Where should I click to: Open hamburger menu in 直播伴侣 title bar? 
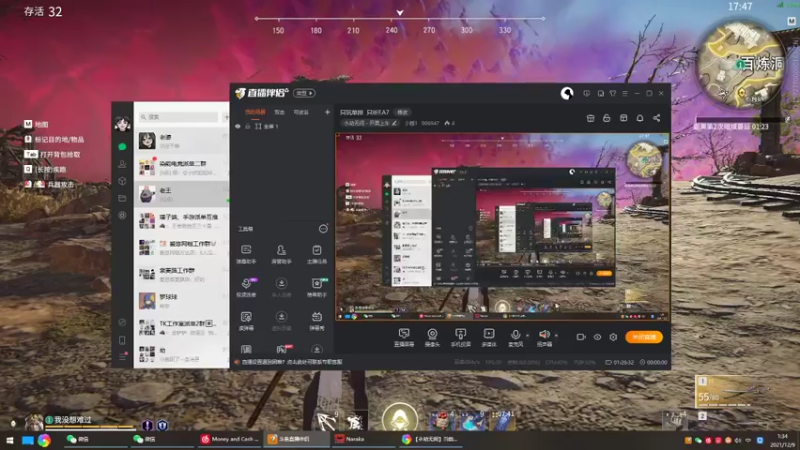point(625,93)
